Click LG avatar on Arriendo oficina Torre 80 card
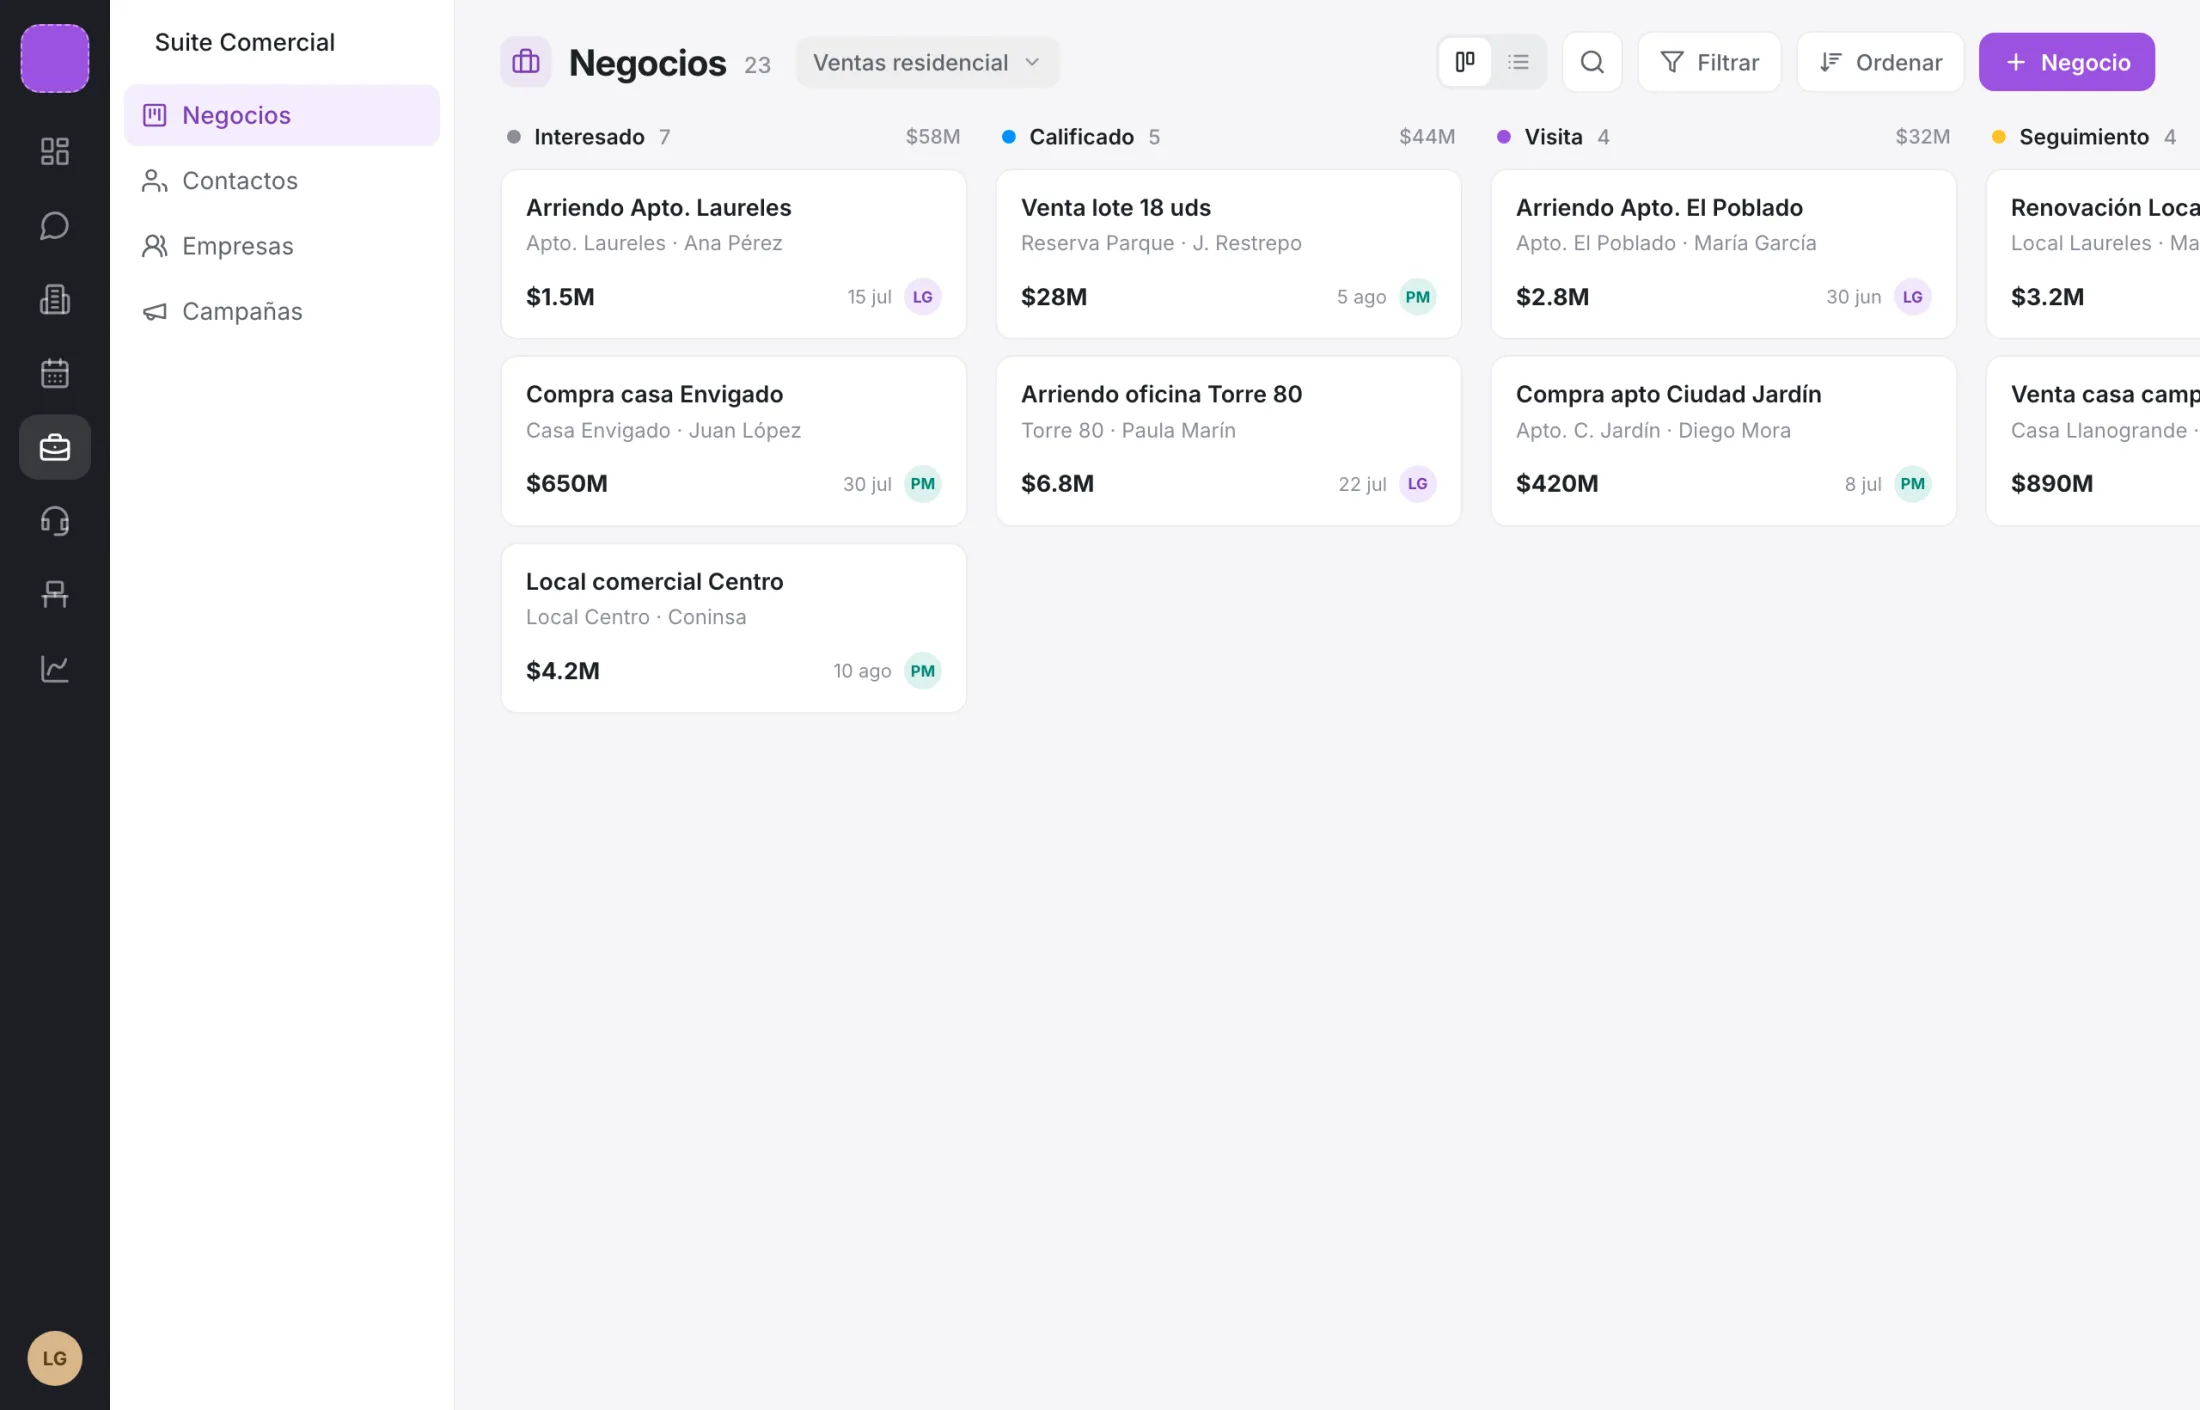This screenshot has width=2200, height=1410. (1417, 484)
